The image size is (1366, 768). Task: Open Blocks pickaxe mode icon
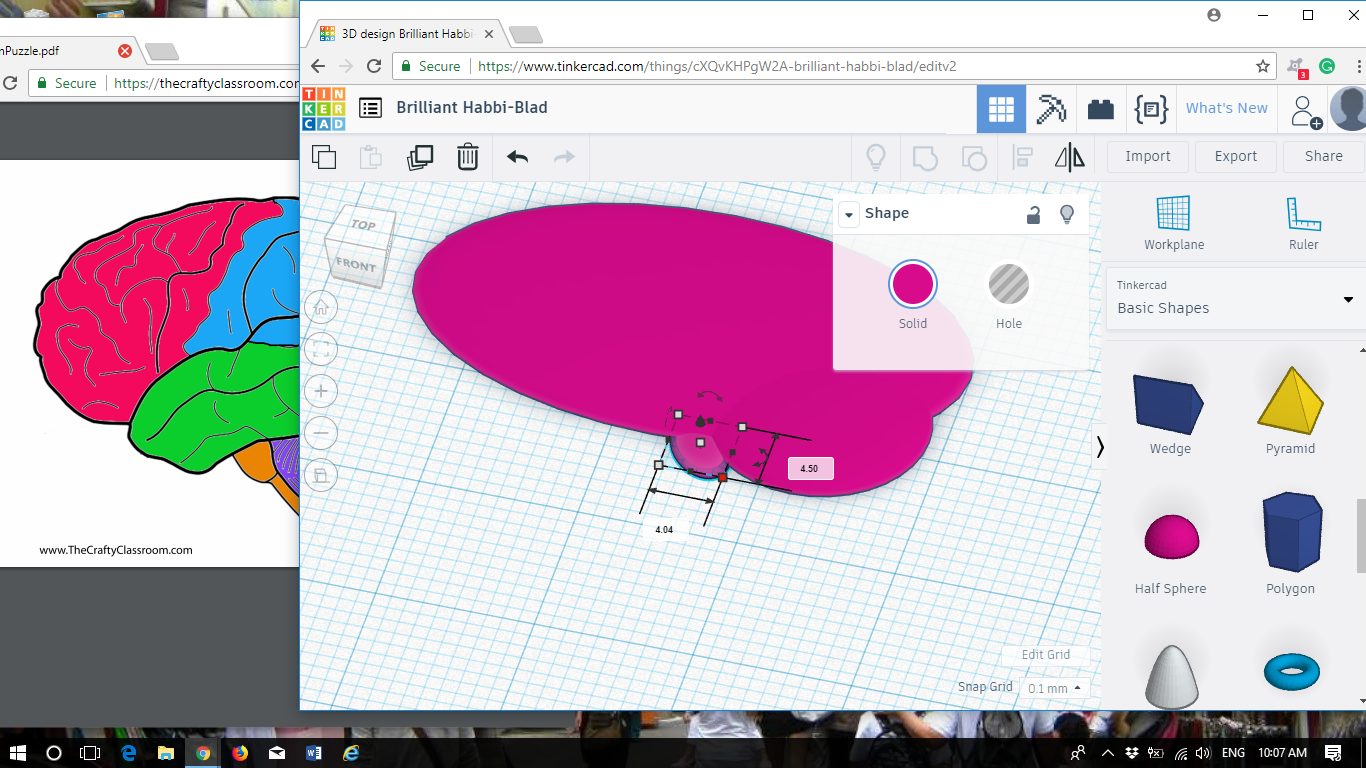1051,108
